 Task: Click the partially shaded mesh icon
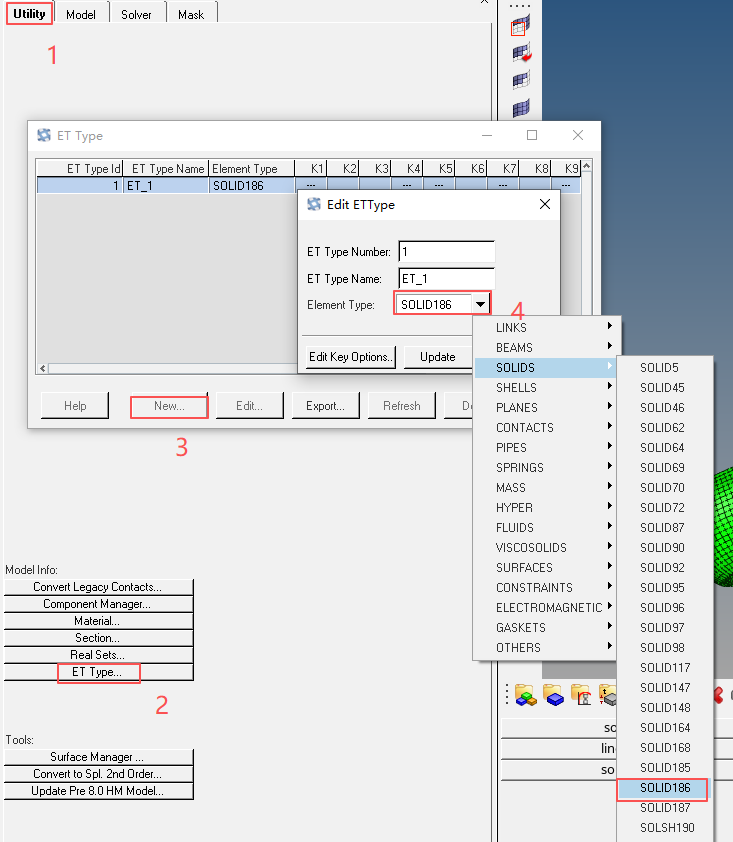pyautogui.click(x=521, y=81)
